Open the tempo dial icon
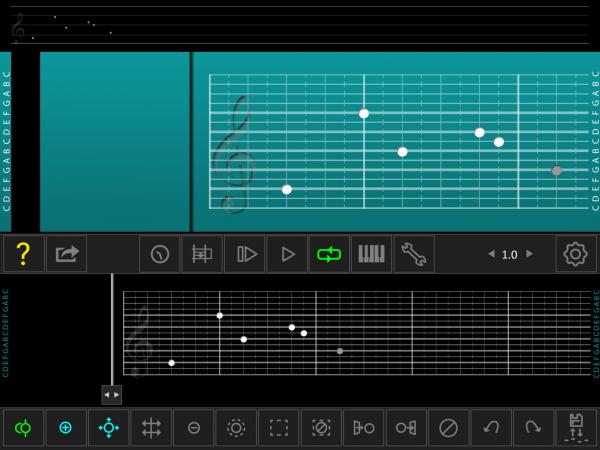Image resolution: width=600 pixels, height=450 pixels. pyautogui.click(x=160, y=254)
